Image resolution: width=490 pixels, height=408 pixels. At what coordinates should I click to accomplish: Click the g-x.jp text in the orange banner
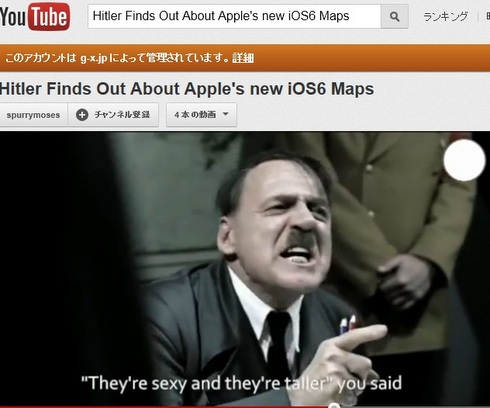coord(94,58)
